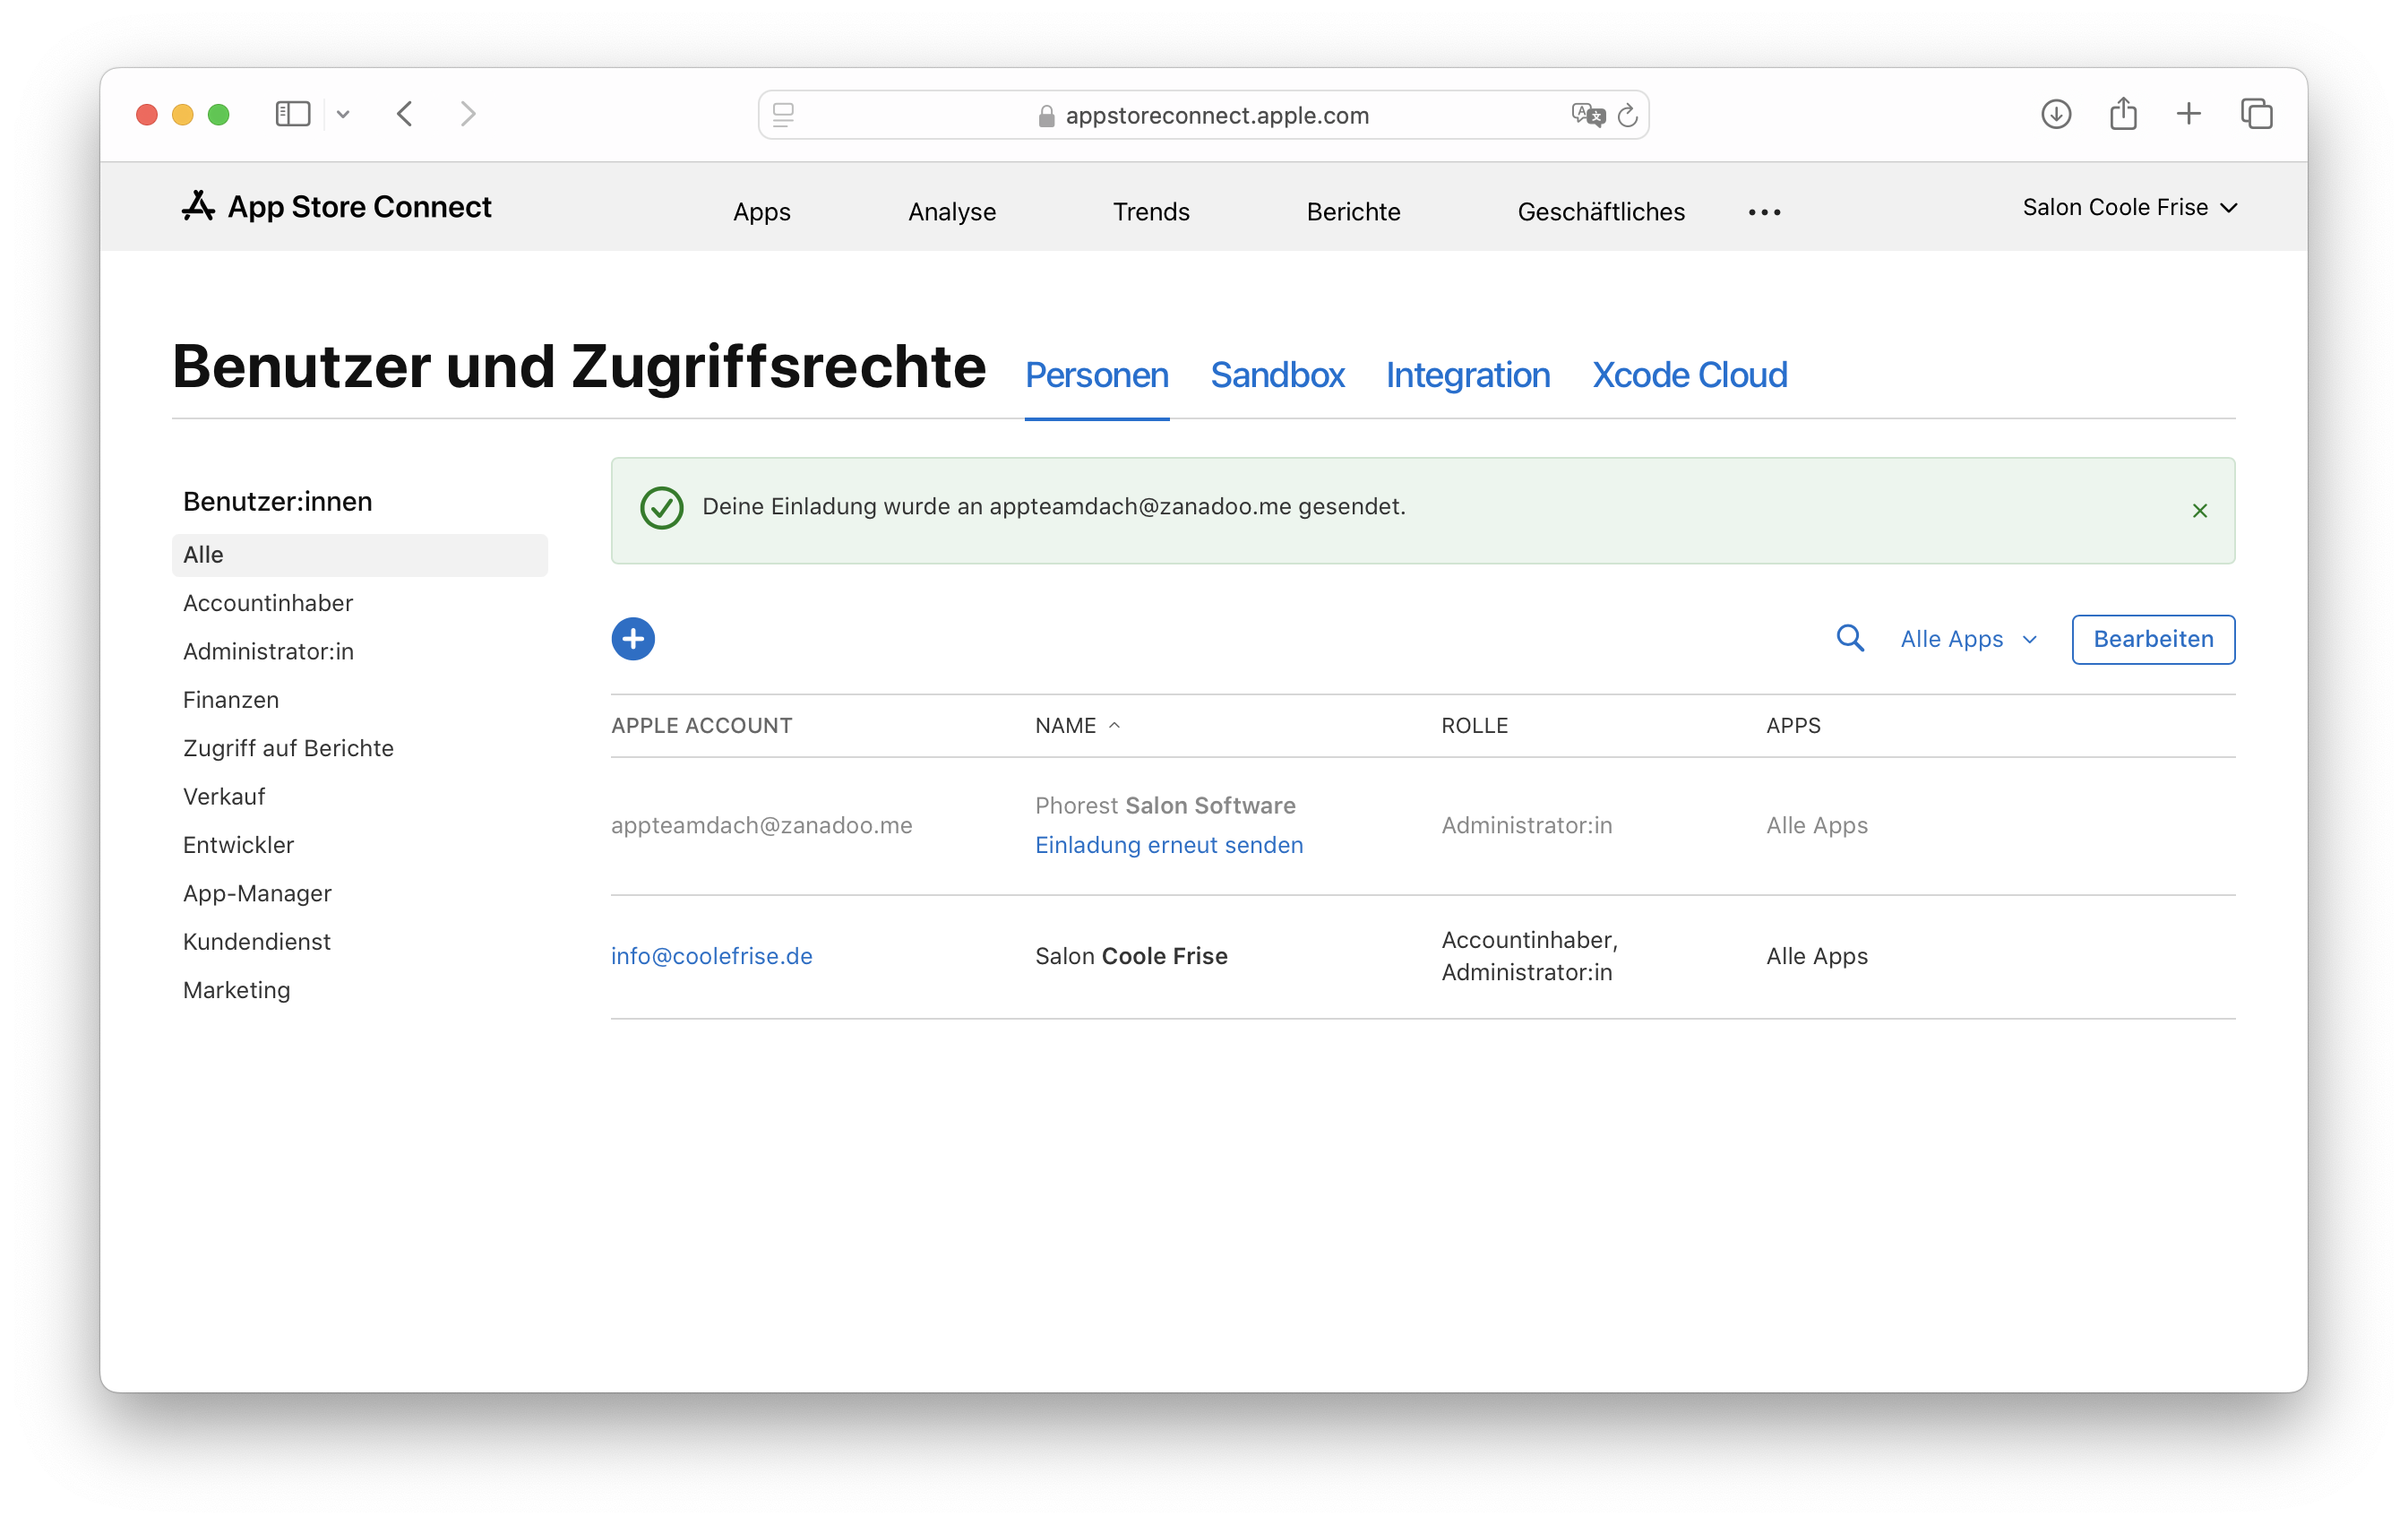Click the green checkmark success icon
The image size is (2408, 1525).
[x=661, y=508]
